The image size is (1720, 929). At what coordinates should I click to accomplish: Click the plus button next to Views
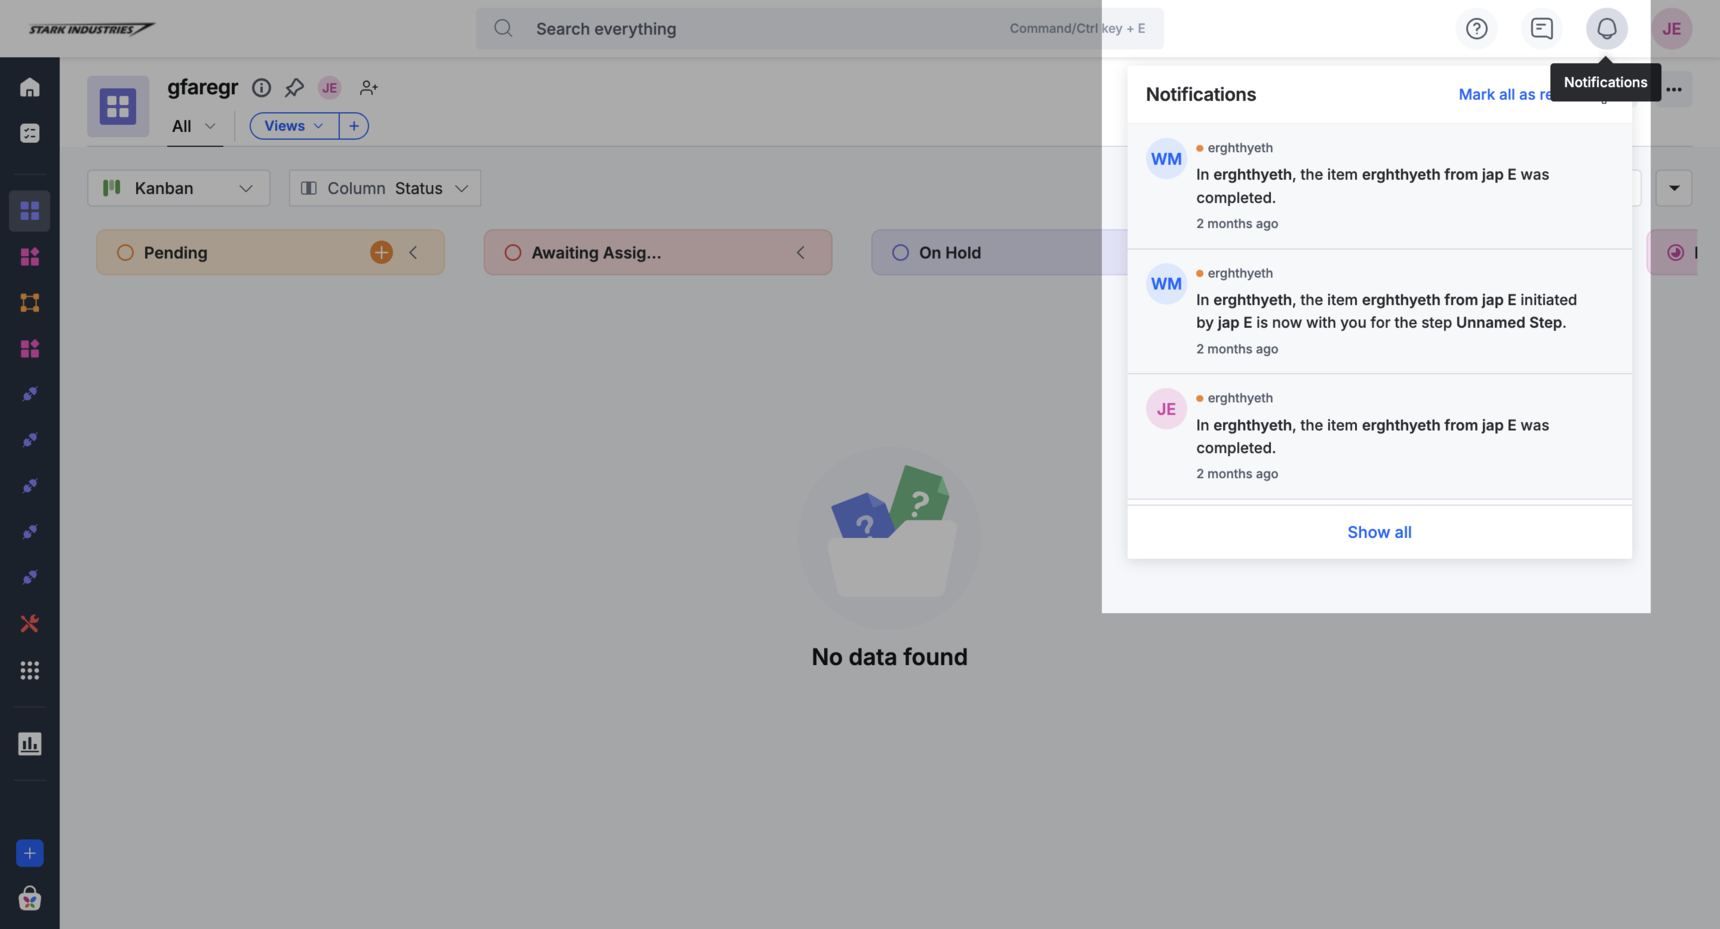click(x=354, y=126)
